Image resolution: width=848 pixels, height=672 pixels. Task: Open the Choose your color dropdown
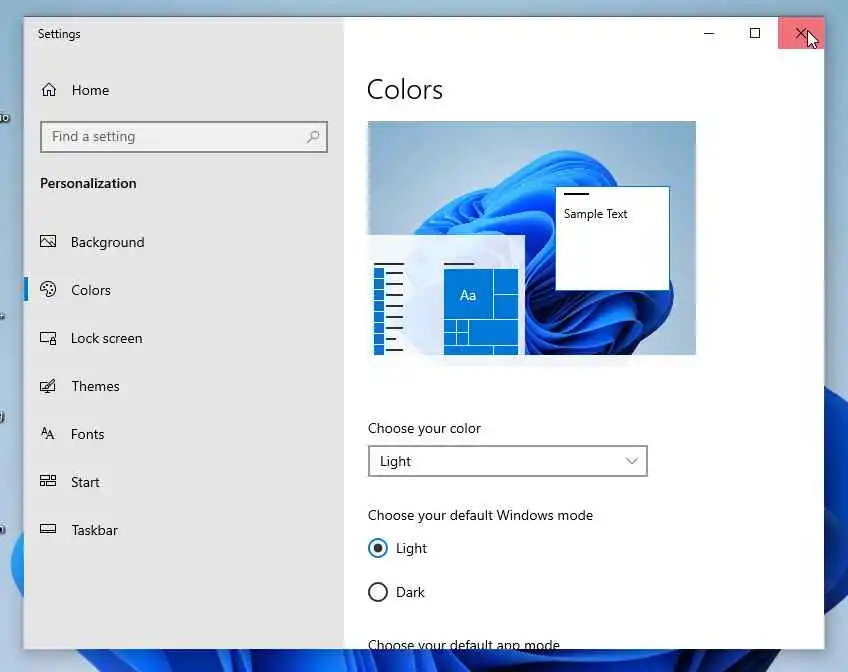(507, 461)
